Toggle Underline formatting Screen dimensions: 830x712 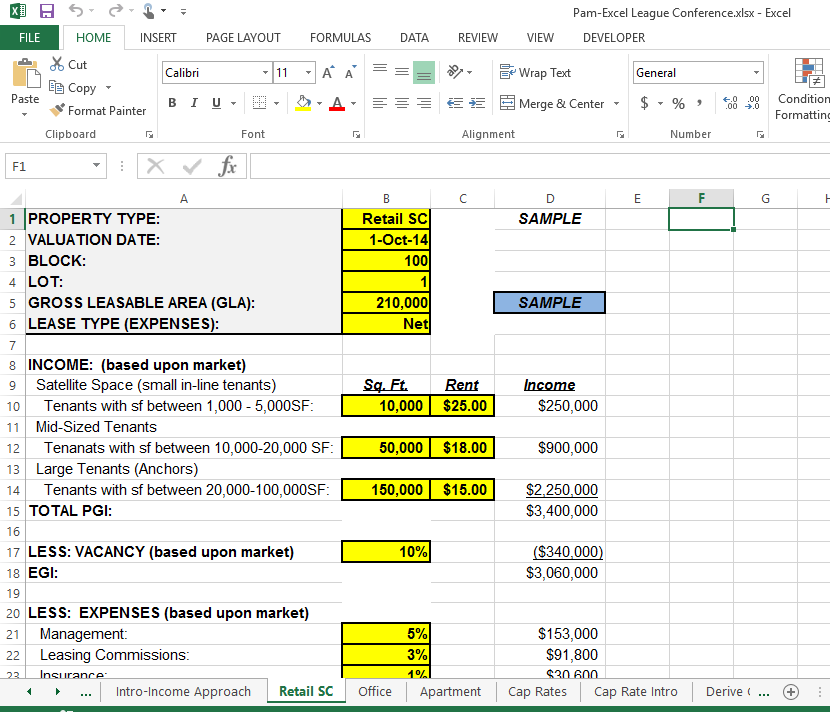pyautogui.click(x=216, y=103)
